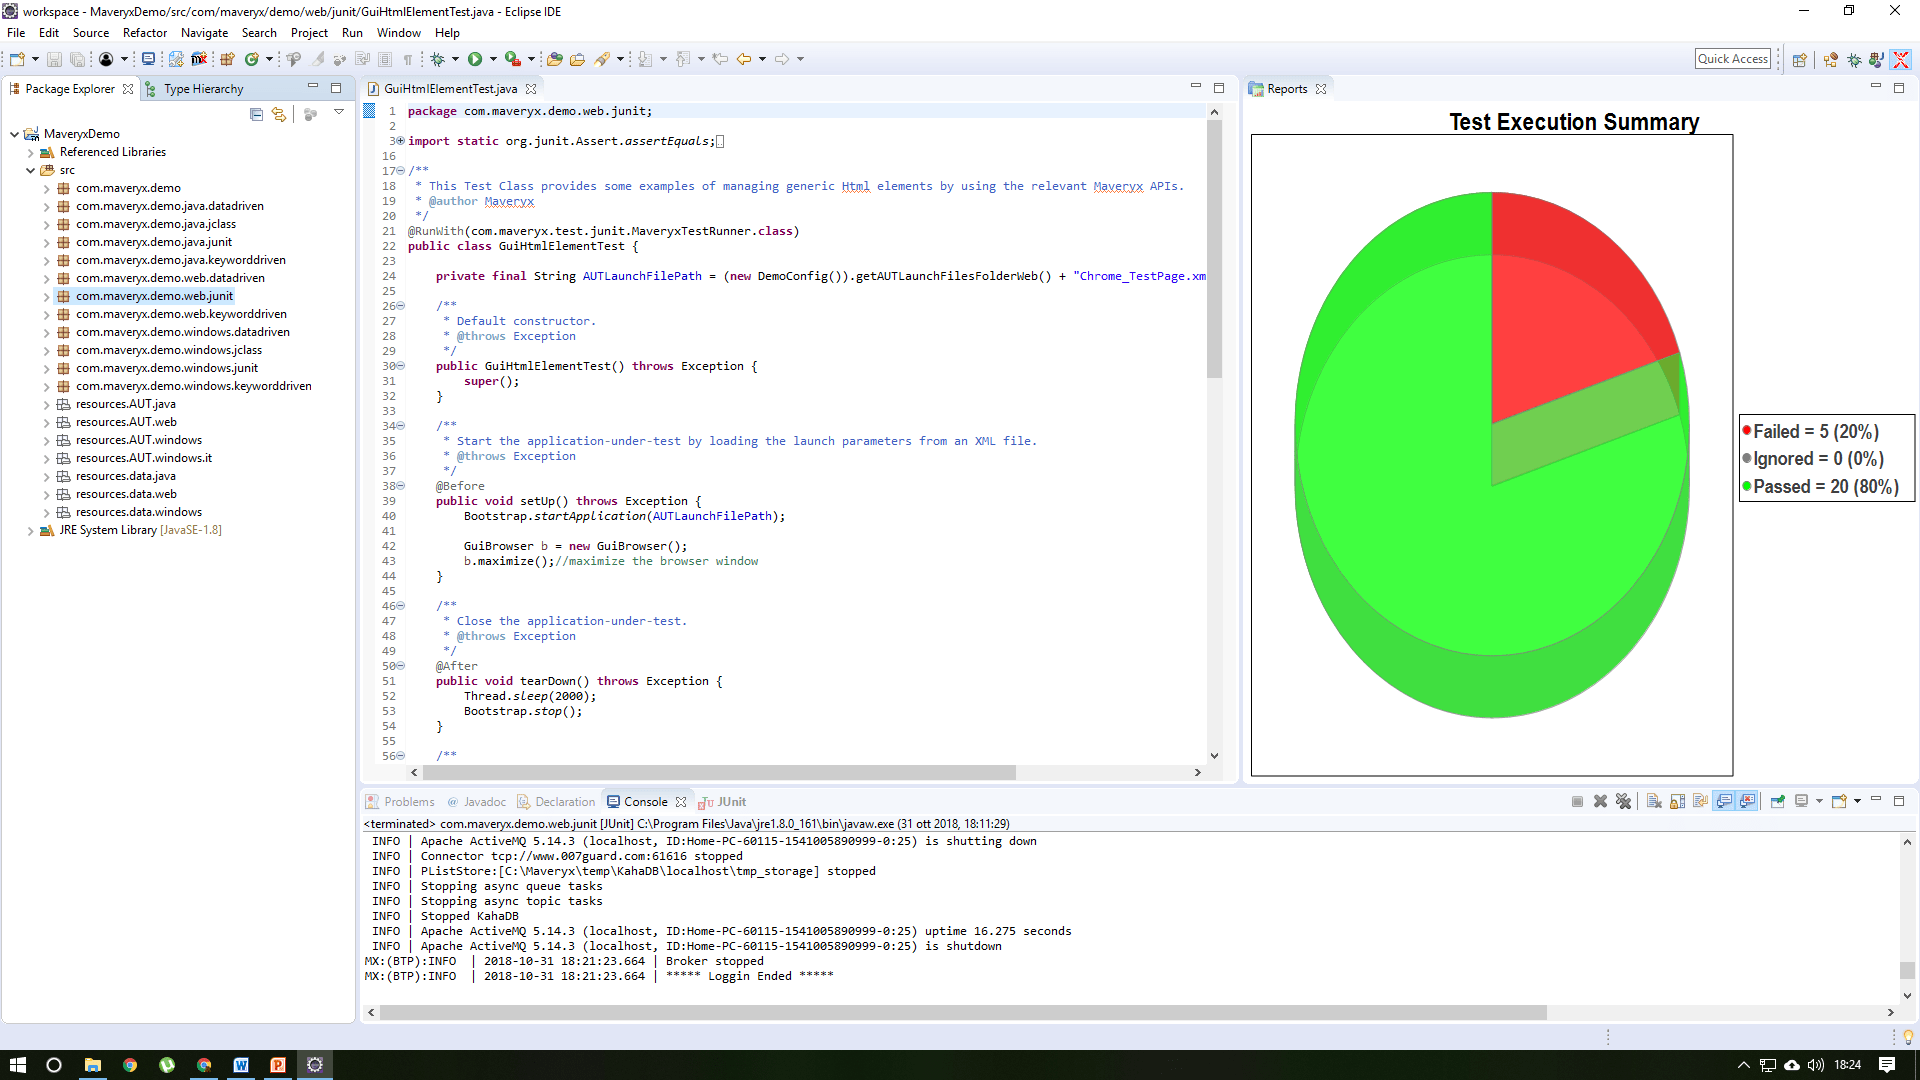
Task: Expand the com.maveryx.demo.web.junit package
Action: tap(46, 297)
